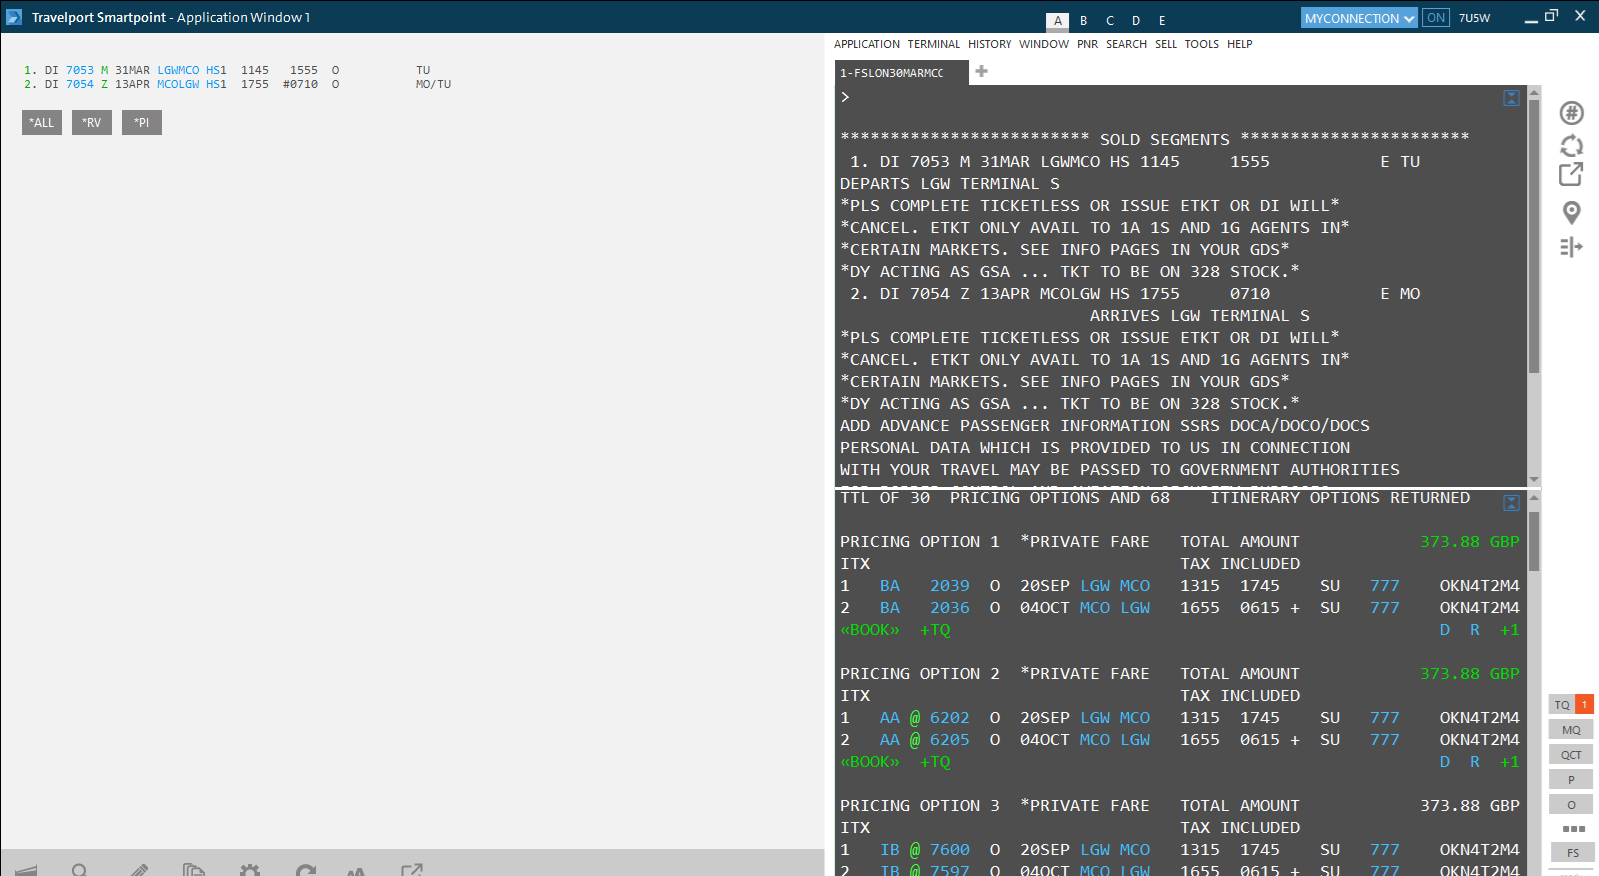
Task: Click the circular refresh arrows in right sidebar
Action: coord(1571,146)
